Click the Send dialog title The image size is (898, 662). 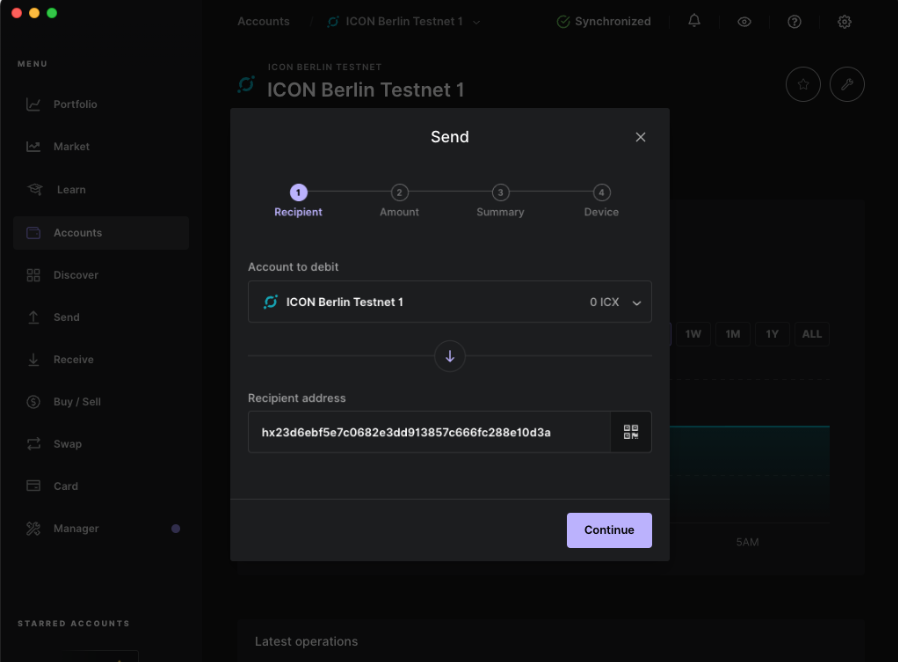[450, 137]
